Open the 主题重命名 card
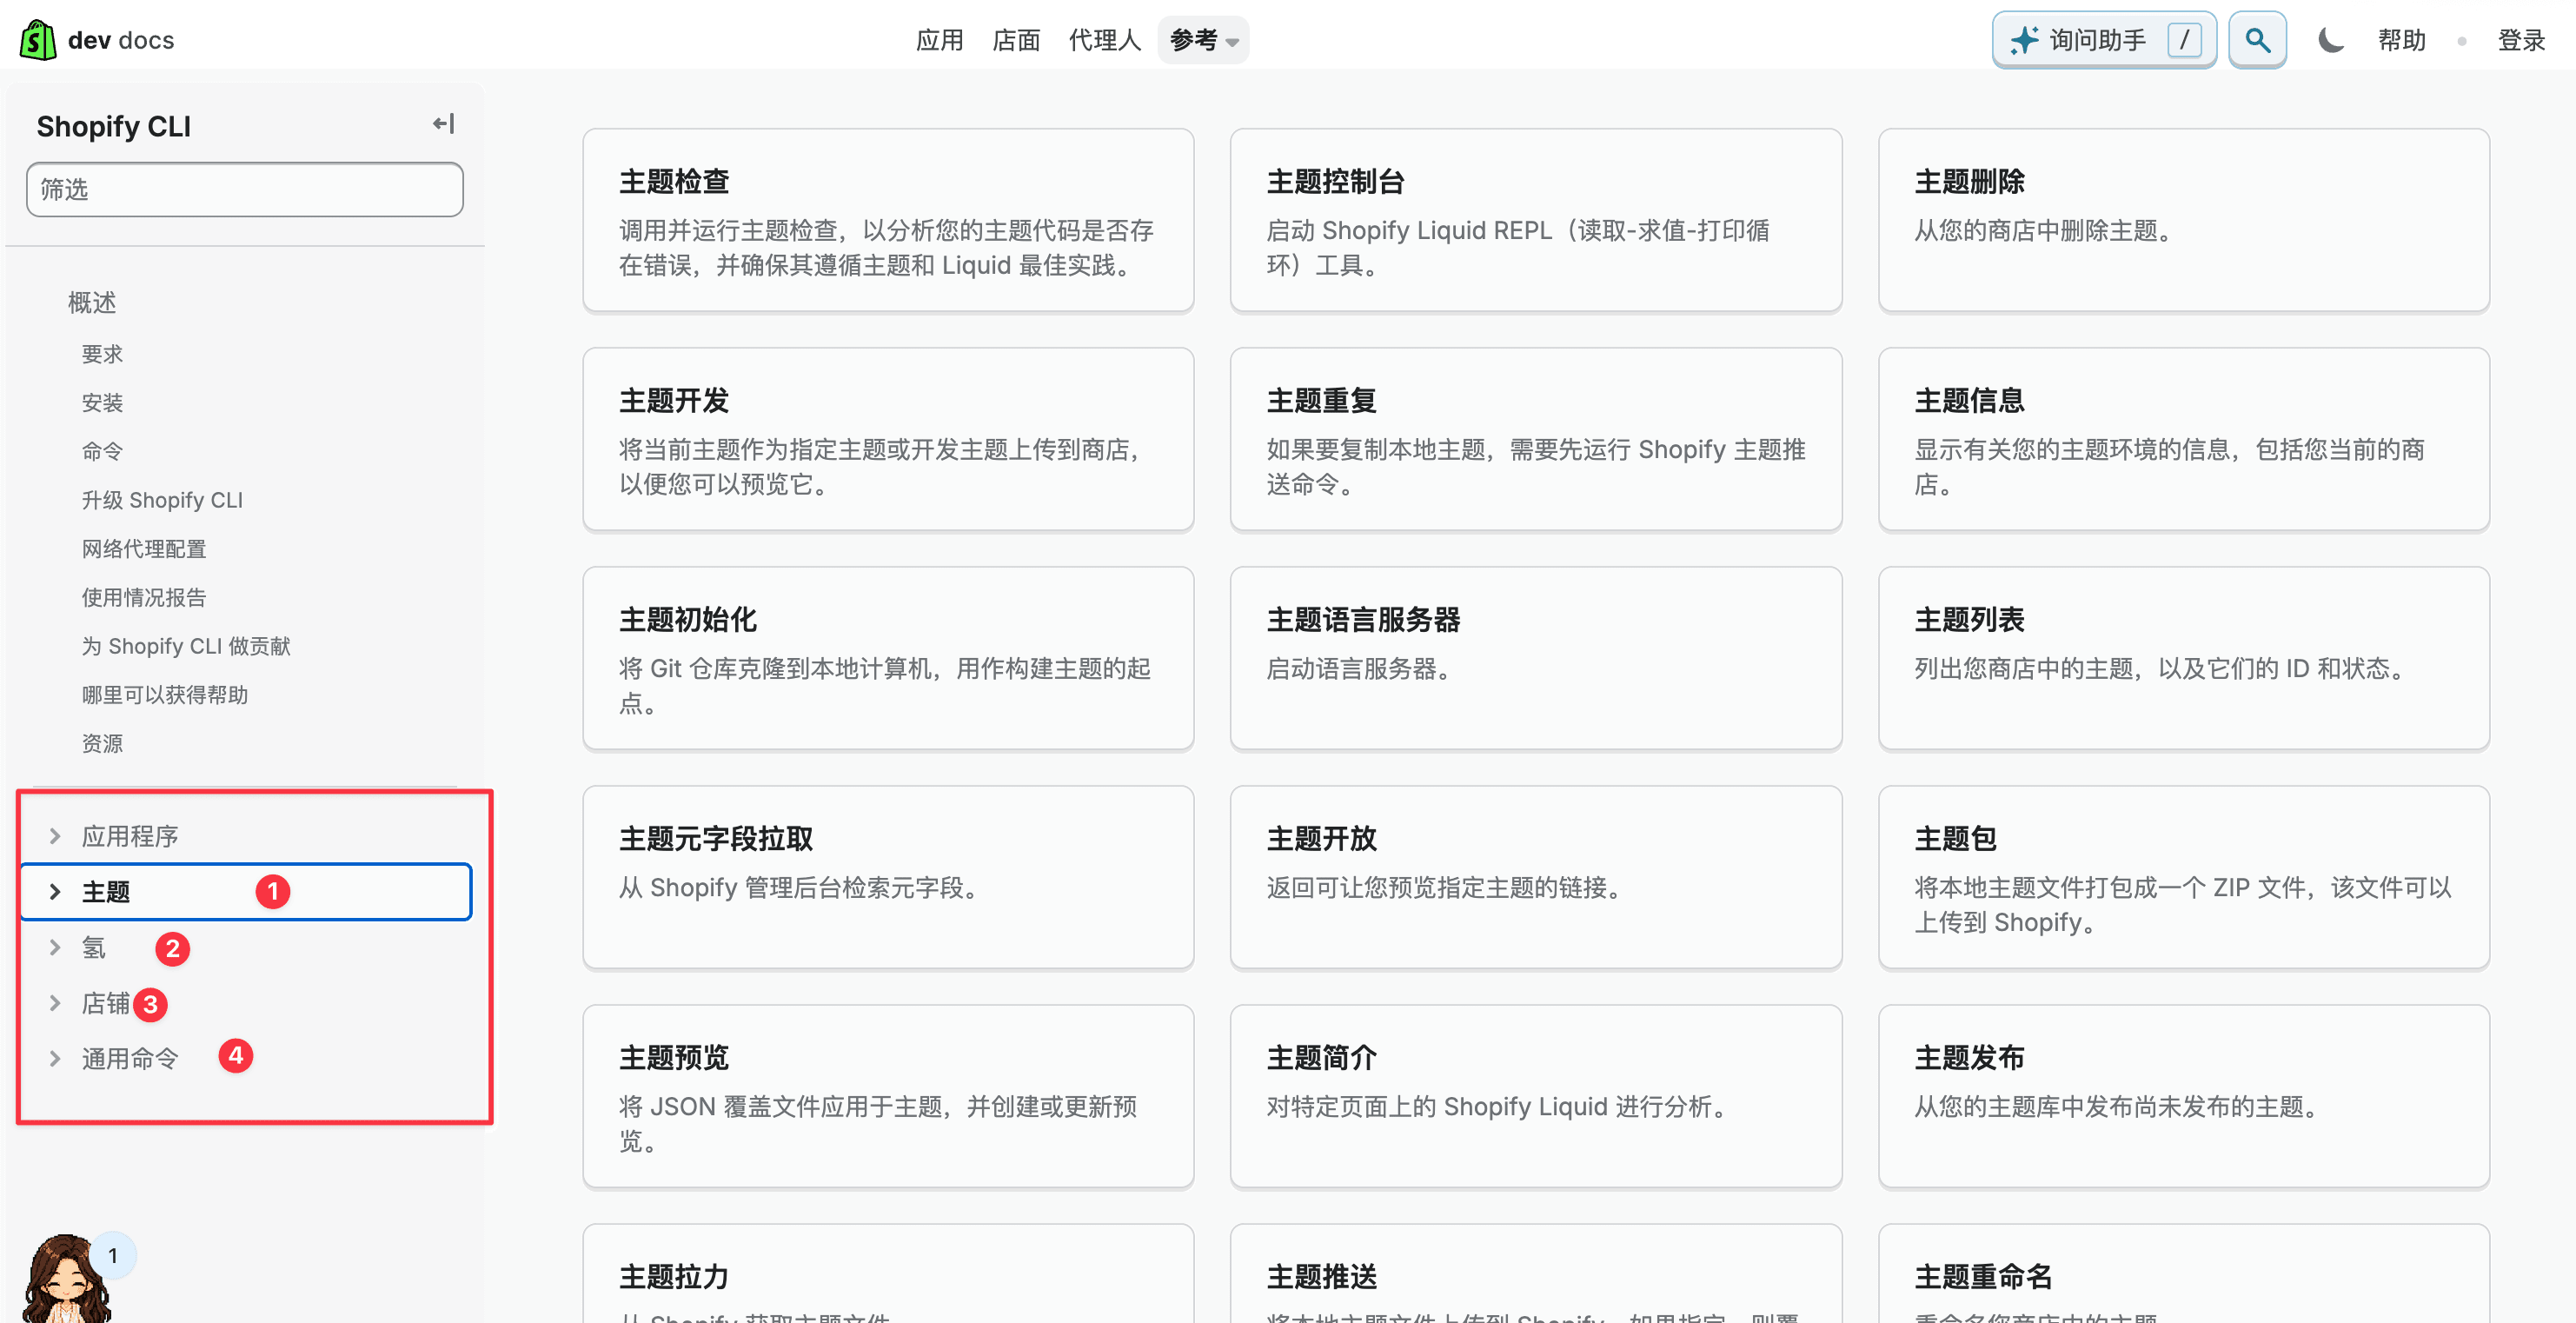Screen dimensions: 2576x1323 tap(2184, 1273)
